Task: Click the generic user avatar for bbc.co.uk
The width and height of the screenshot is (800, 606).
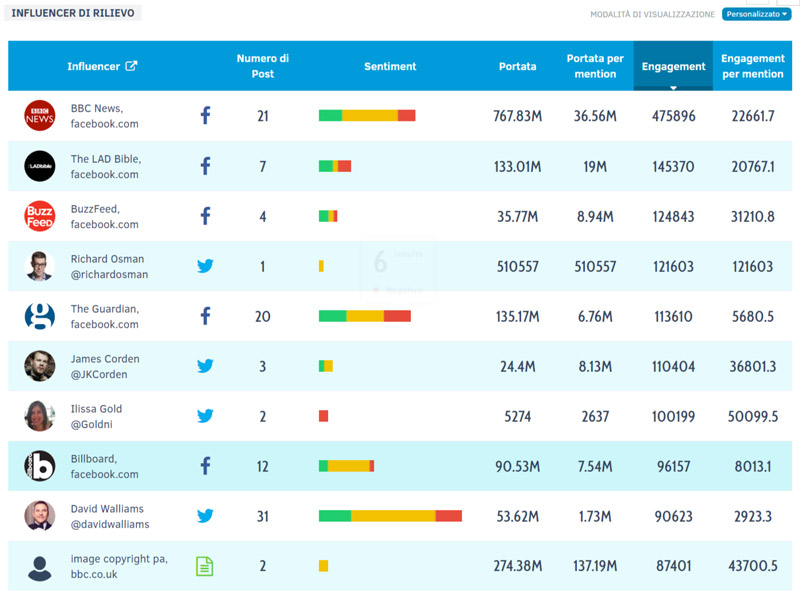Action: click(40, 568)
